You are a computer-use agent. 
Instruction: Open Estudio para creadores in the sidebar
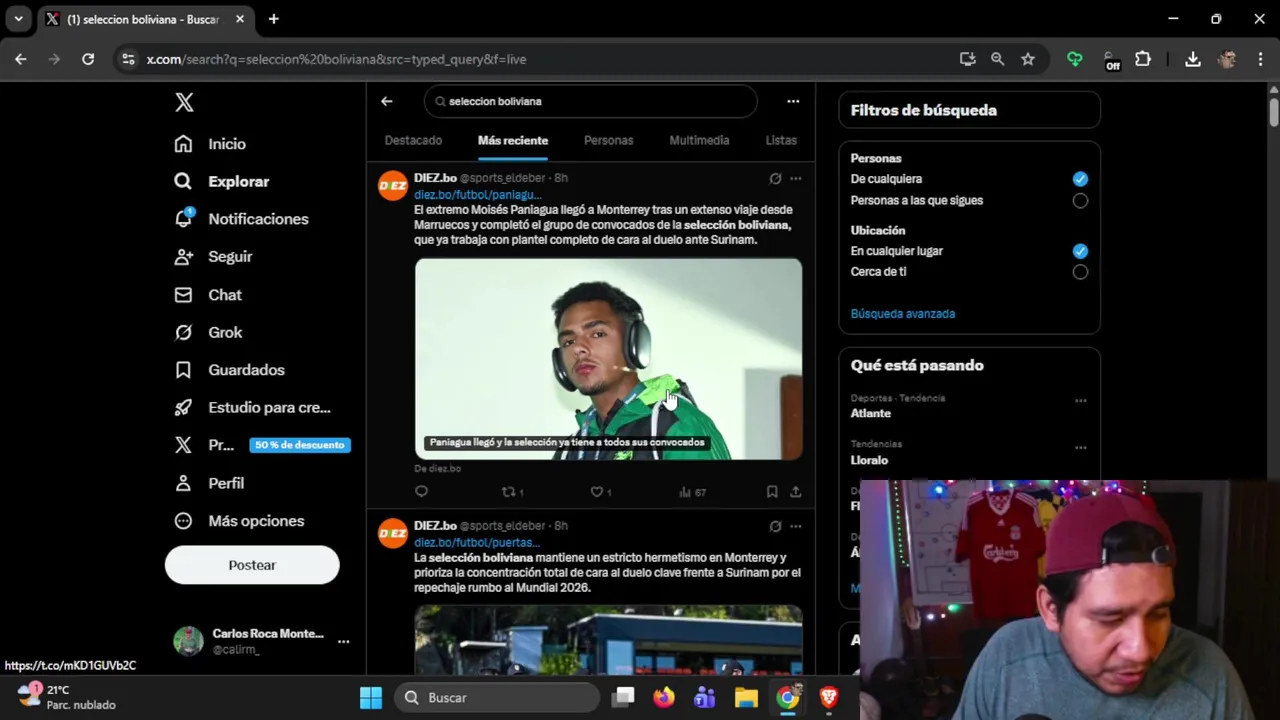(x=252, y=408)
